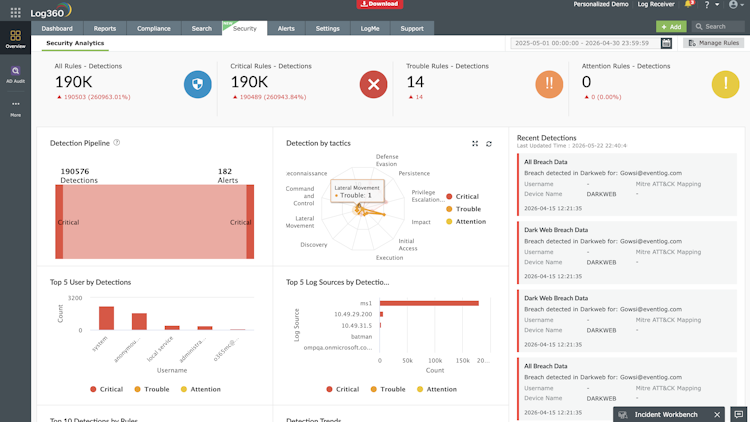Toggle Trouble legend under Top 5 User chart
The width and height of the screenshot is (750, 422).
click(152, 389)
